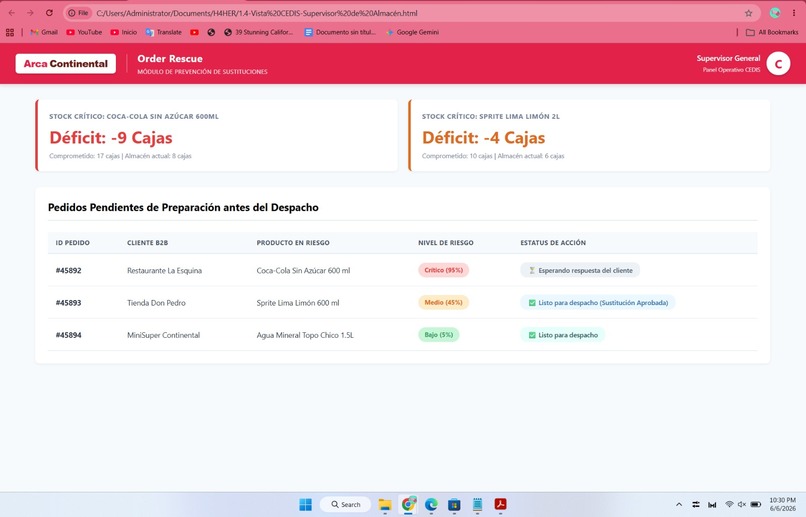The width and height of the screenshot is (806, 517).
Task: Select order #45894
Action: [x=68, y=335]
